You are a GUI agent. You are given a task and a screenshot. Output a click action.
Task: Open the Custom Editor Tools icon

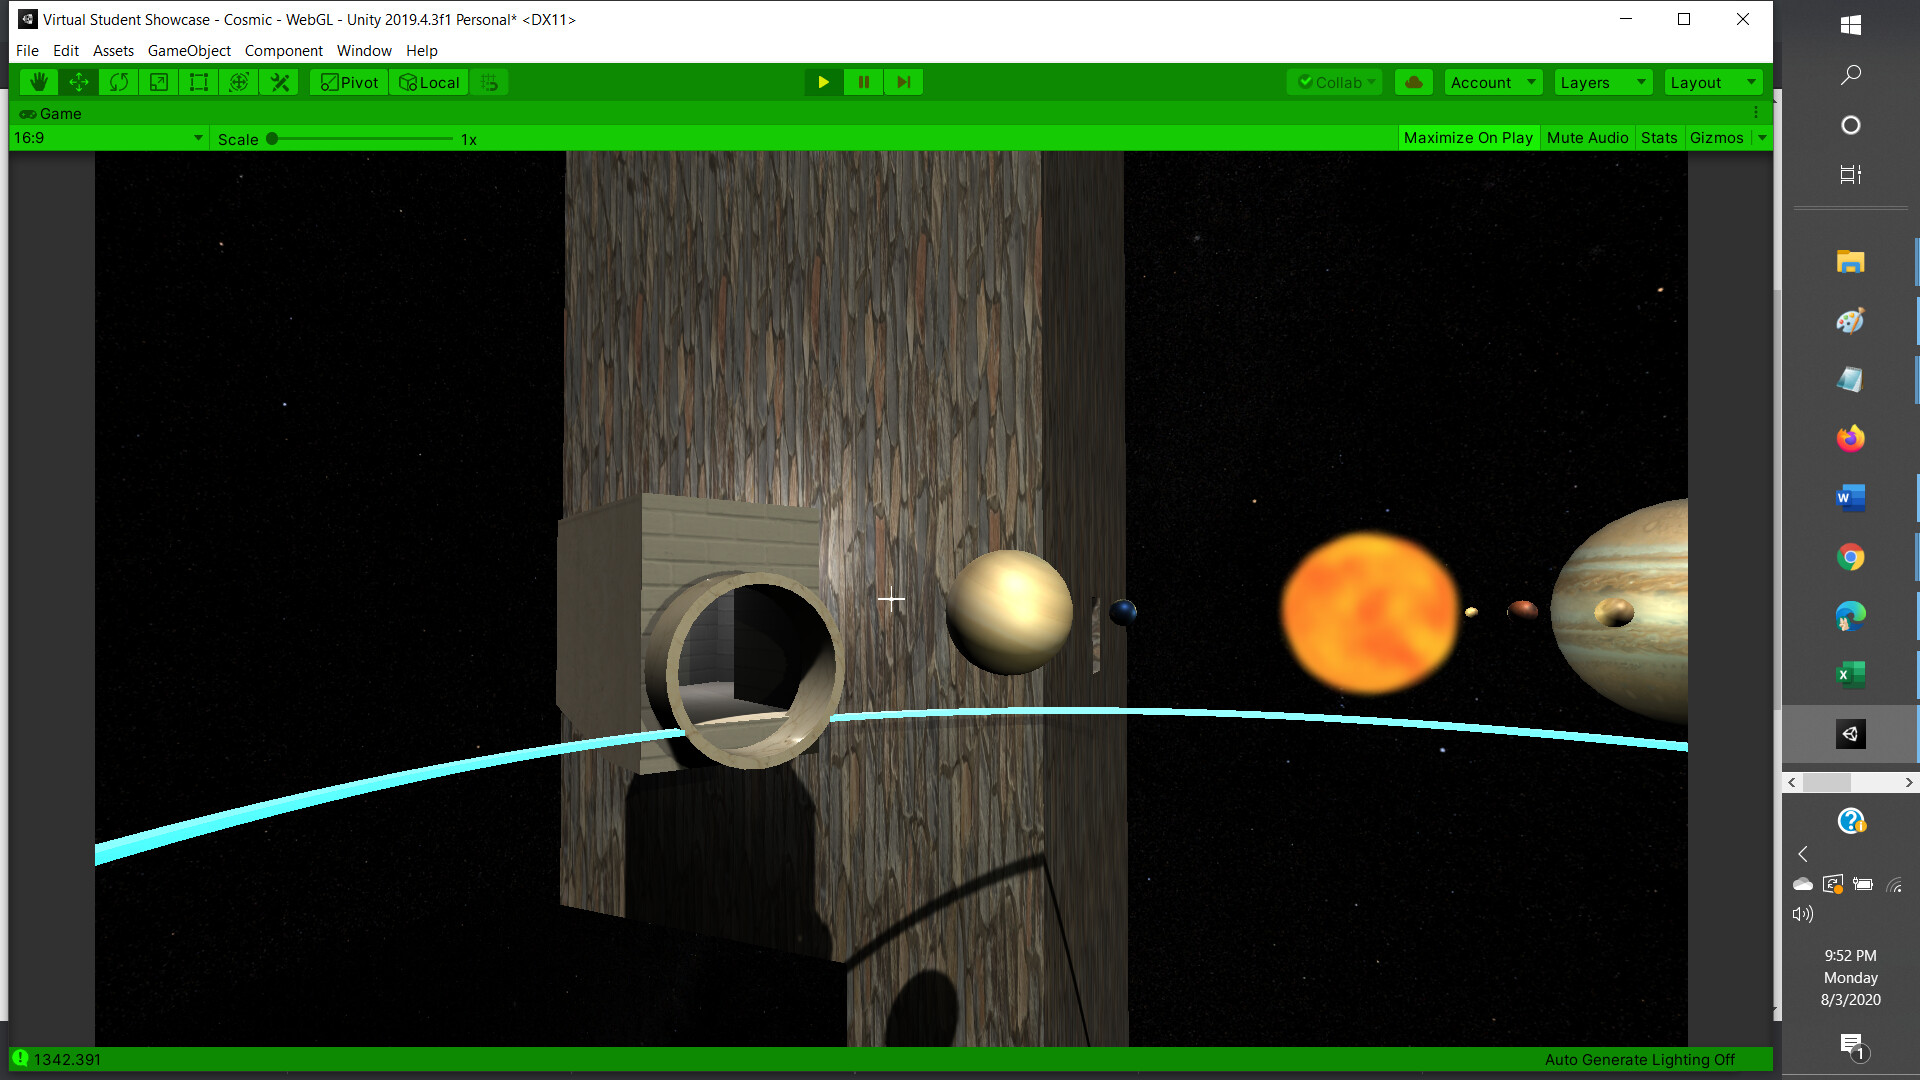[x=278, y=82]
